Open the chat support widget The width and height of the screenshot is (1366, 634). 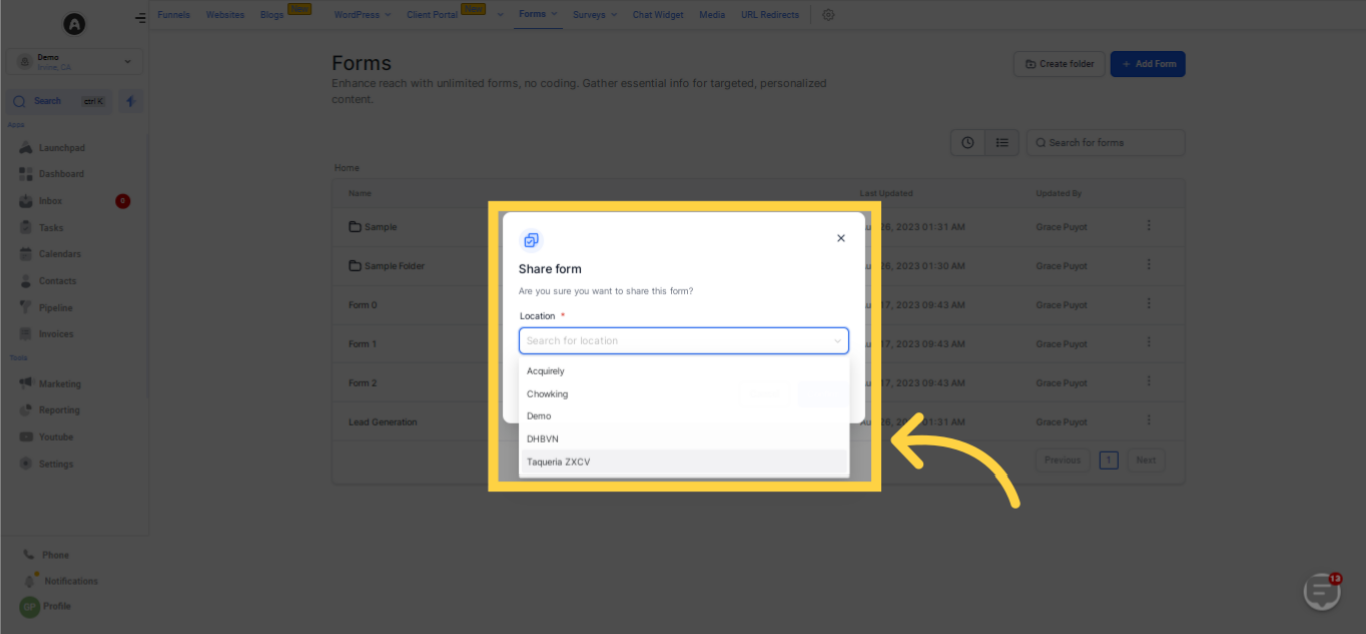[1323, 592]
